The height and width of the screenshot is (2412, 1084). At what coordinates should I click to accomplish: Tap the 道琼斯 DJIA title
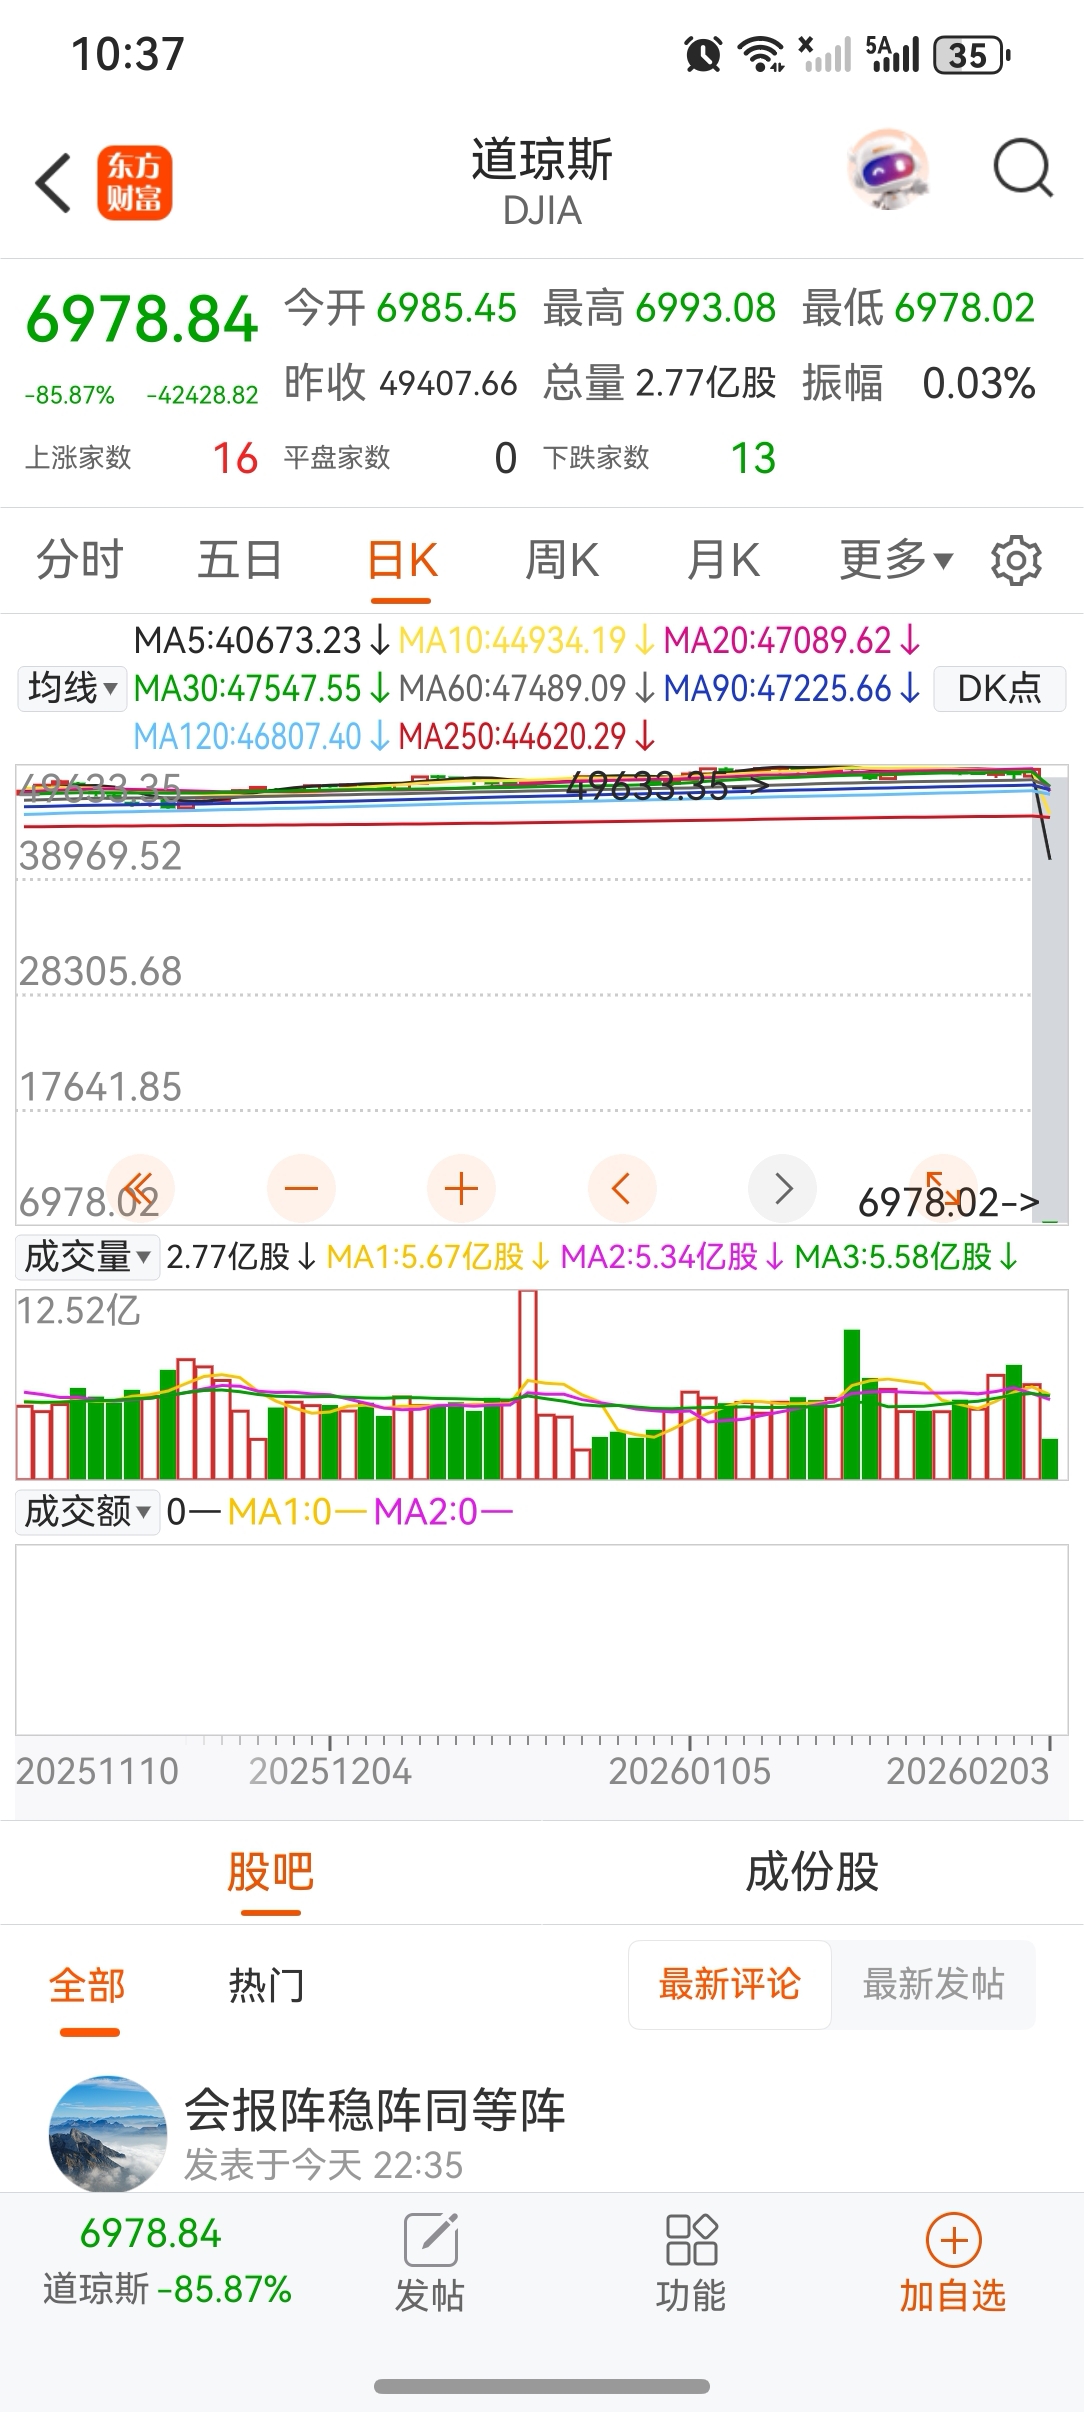(542, 182)
